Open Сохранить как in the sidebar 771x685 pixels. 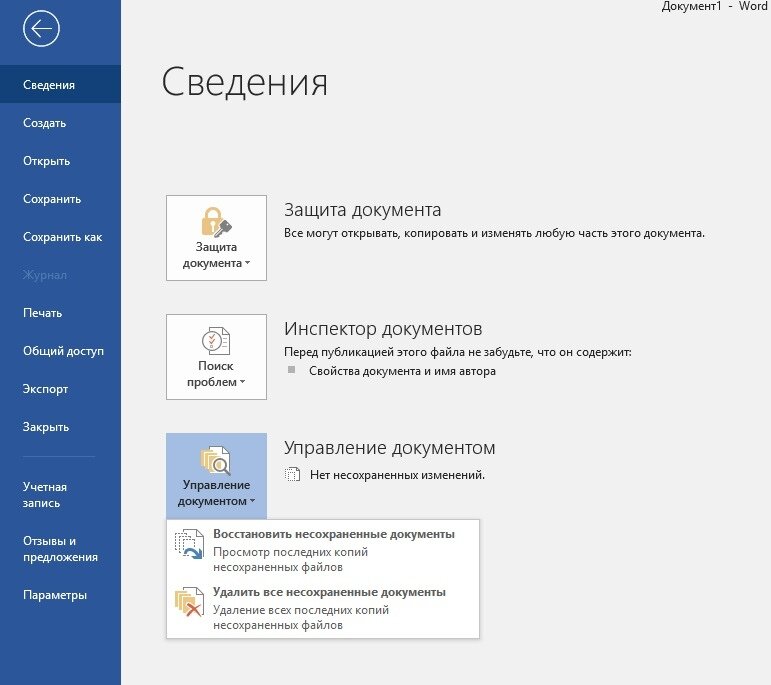tap(60, 237)
